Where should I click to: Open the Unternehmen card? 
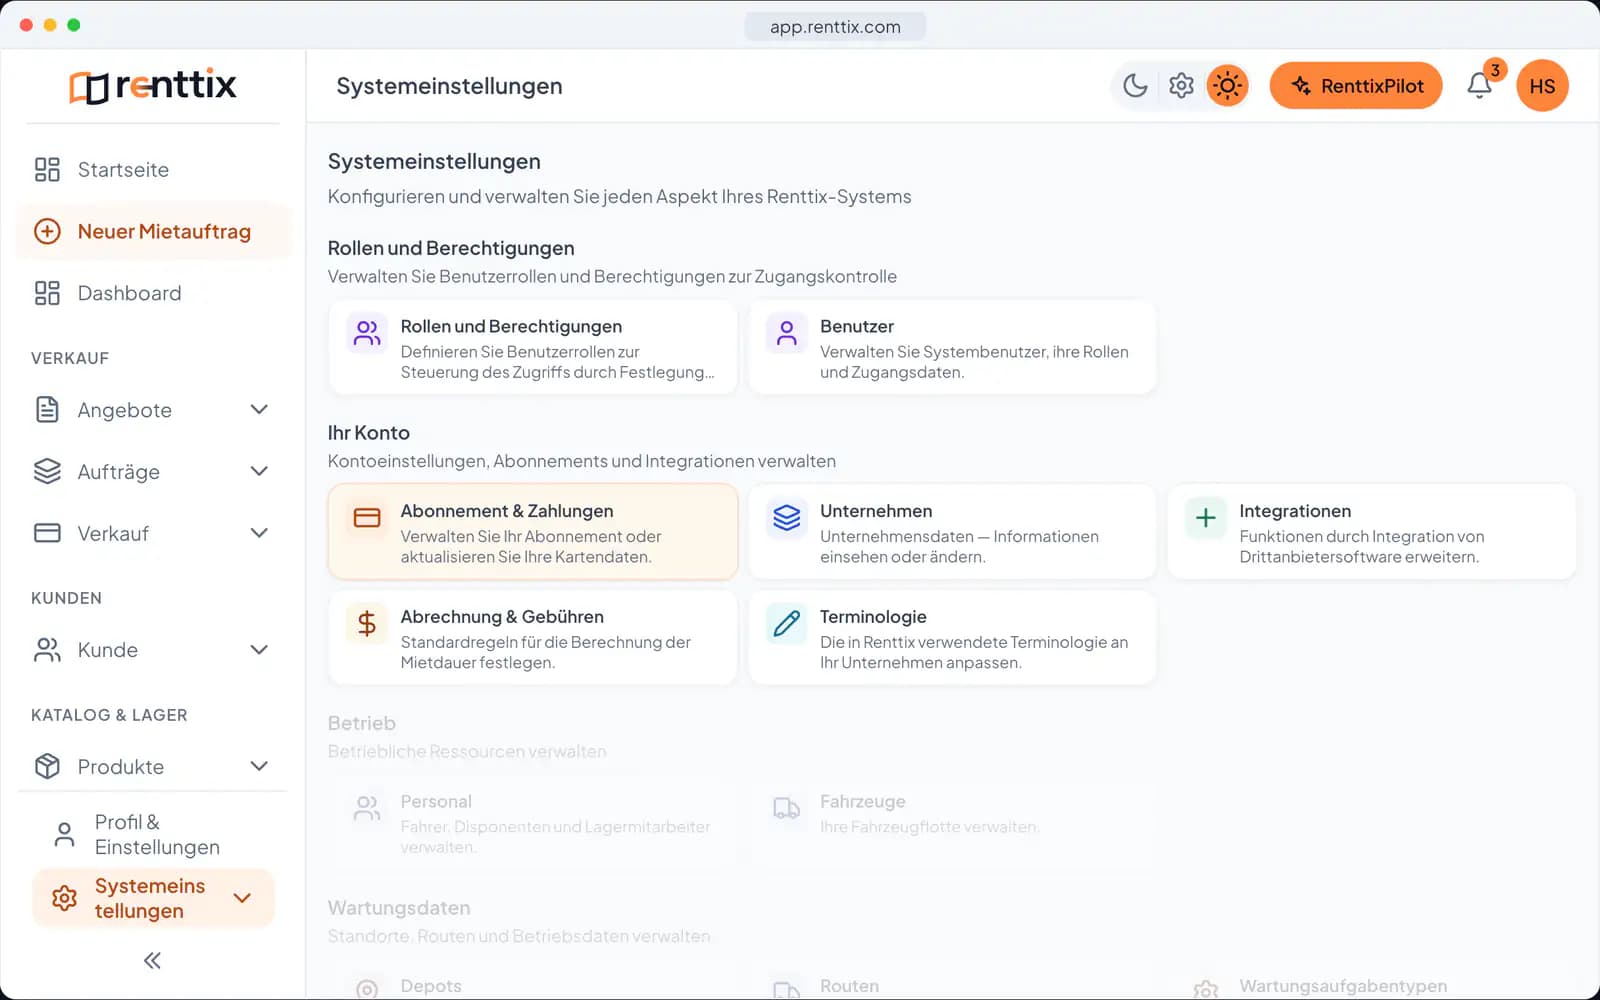pyautogui.click(x=952, y=532)
